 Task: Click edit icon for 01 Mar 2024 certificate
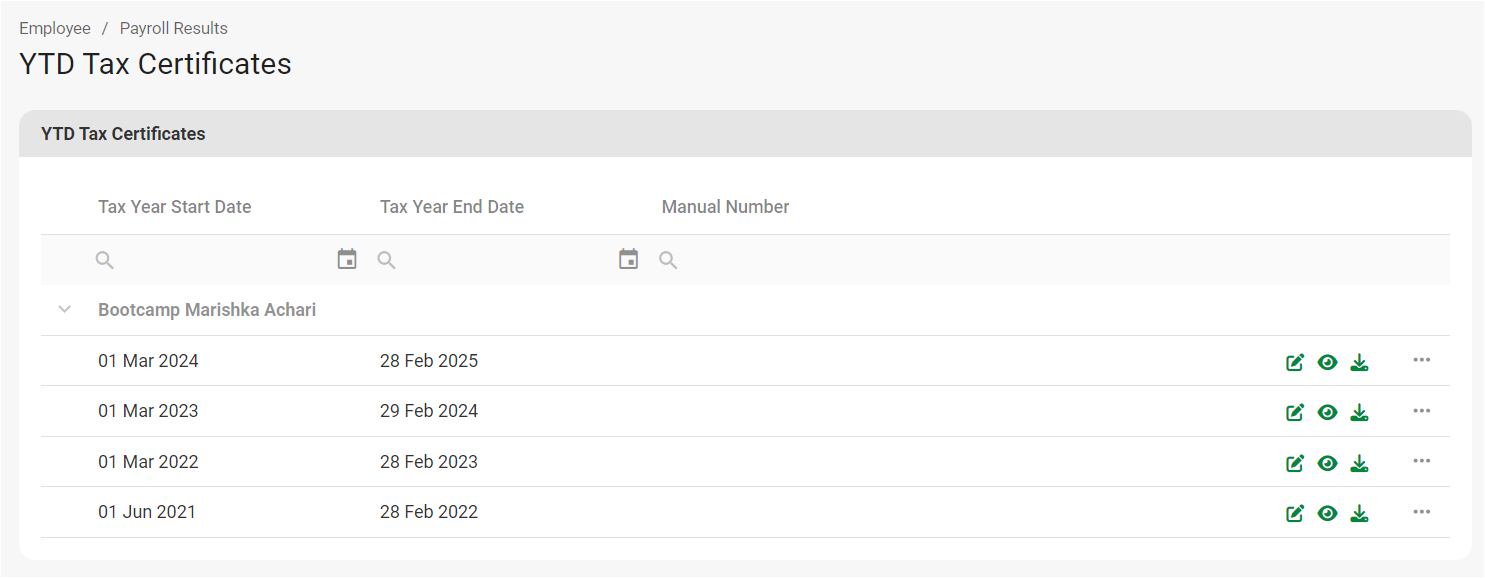coord(1295,362)
